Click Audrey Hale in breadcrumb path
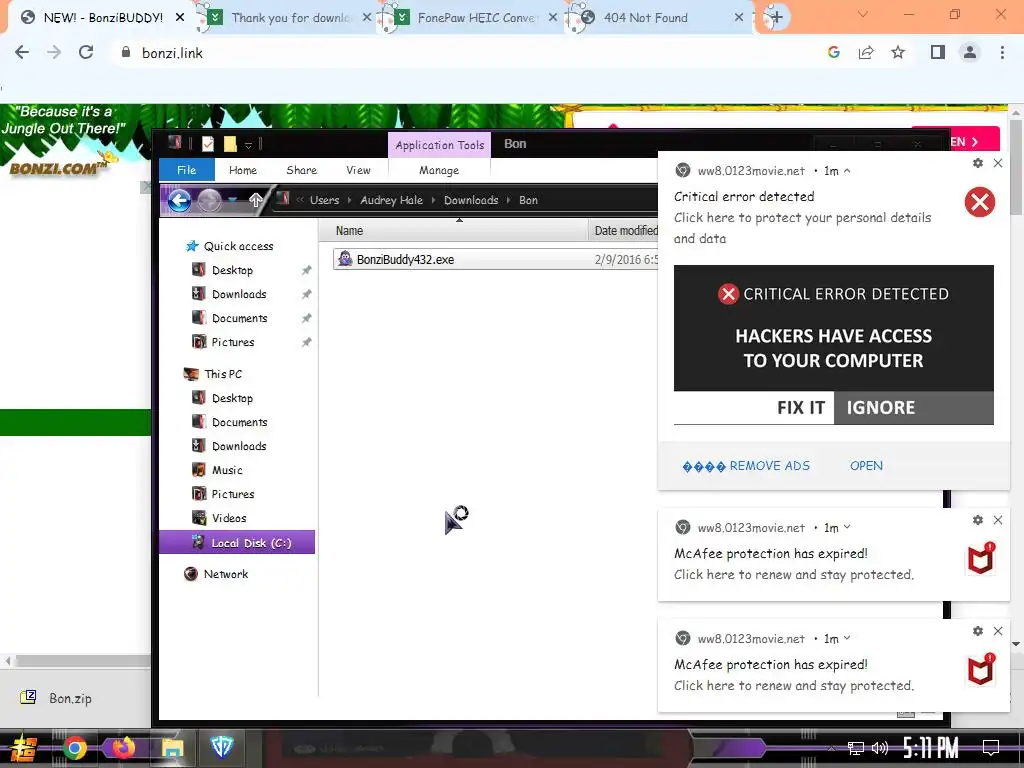This screenshot has width=1024, height=768. pos(391,200)
